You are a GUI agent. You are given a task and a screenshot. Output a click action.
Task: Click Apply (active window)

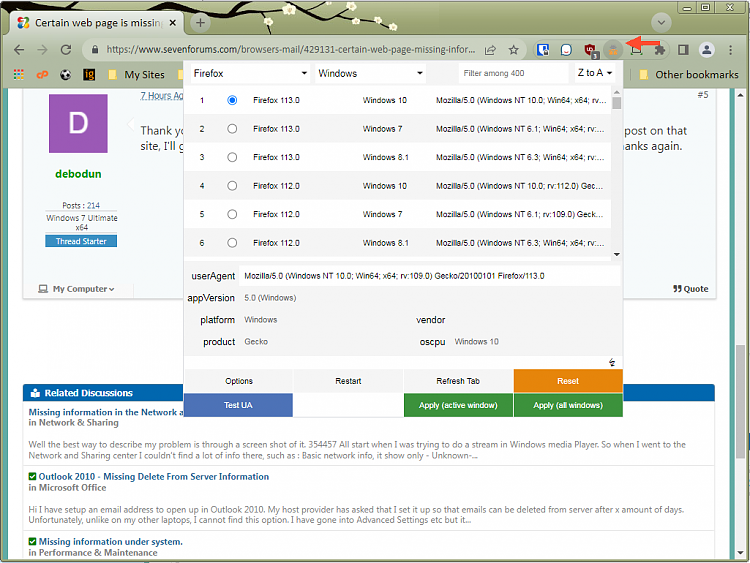point(458,405)
